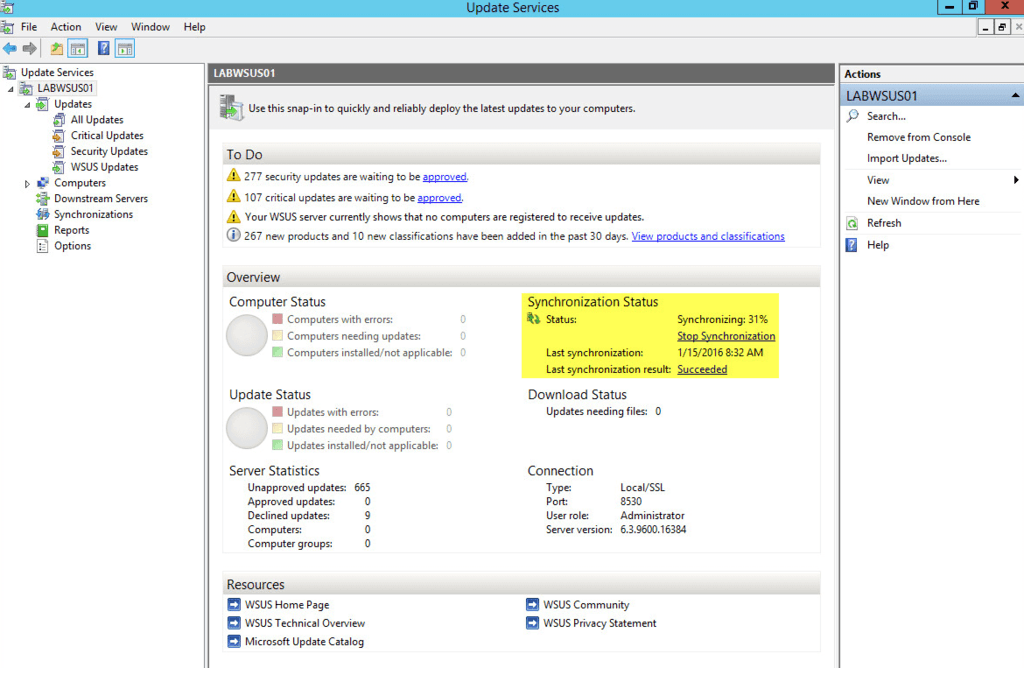The height and width of the screenshot is (673, 1024).
Task: Click the back navigation arrow
Action: click(x=10, y=47)
